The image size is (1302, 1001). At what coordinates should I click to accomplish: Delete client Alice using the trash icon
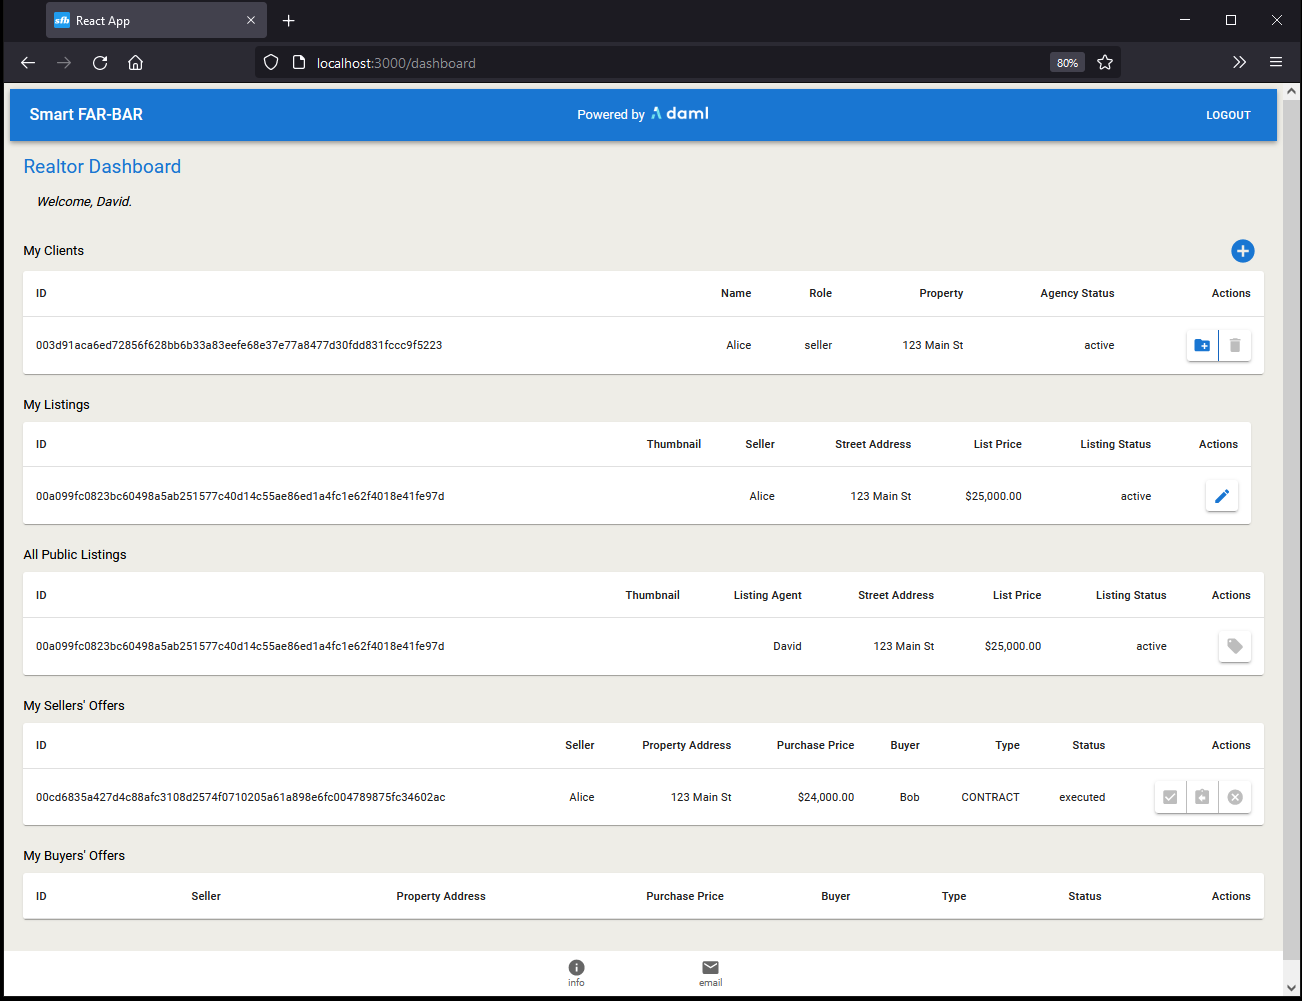[1235, 345]
